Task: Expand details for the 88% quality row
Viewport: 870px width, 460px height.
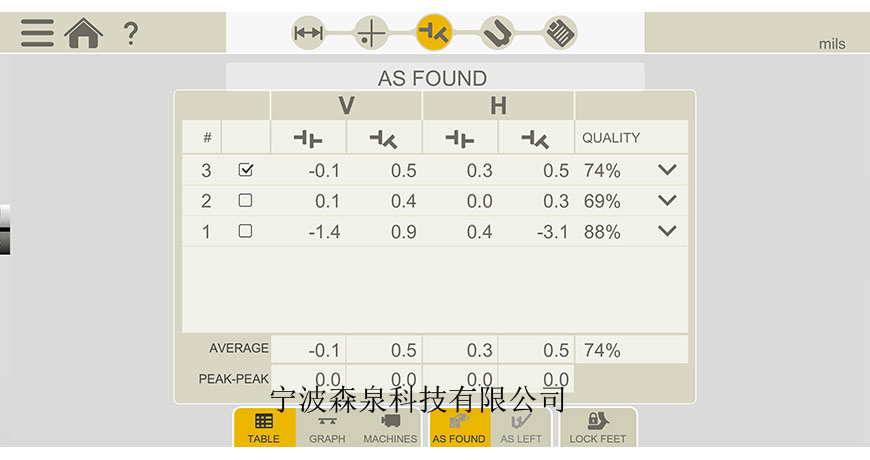Action: (x=667, y=231)
